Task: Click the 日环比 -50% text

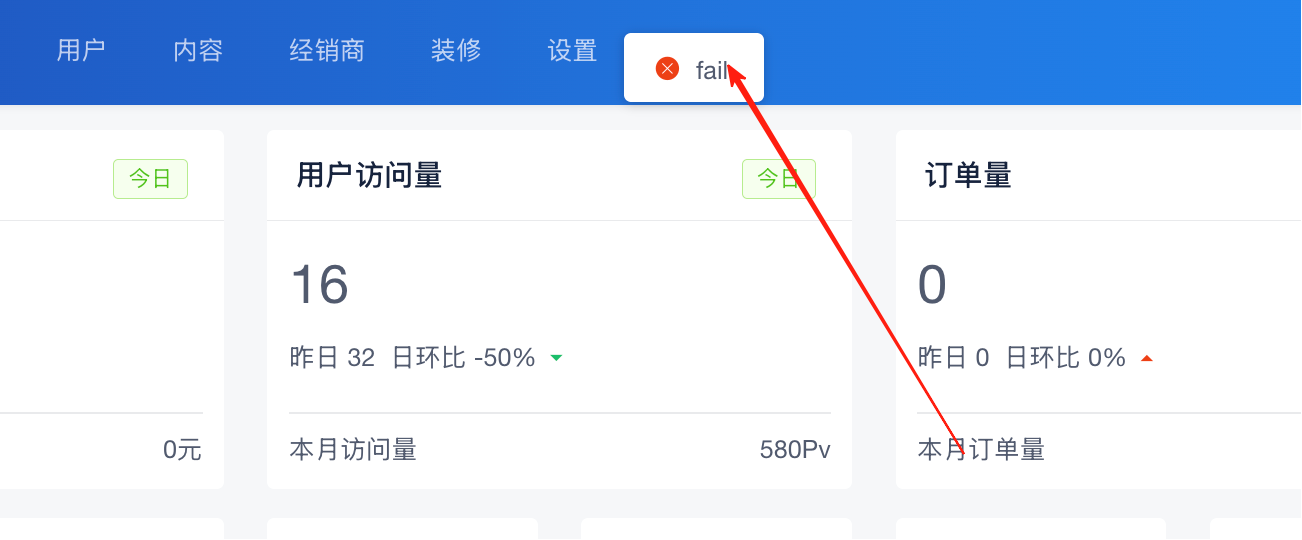Action: coord(464,357)
